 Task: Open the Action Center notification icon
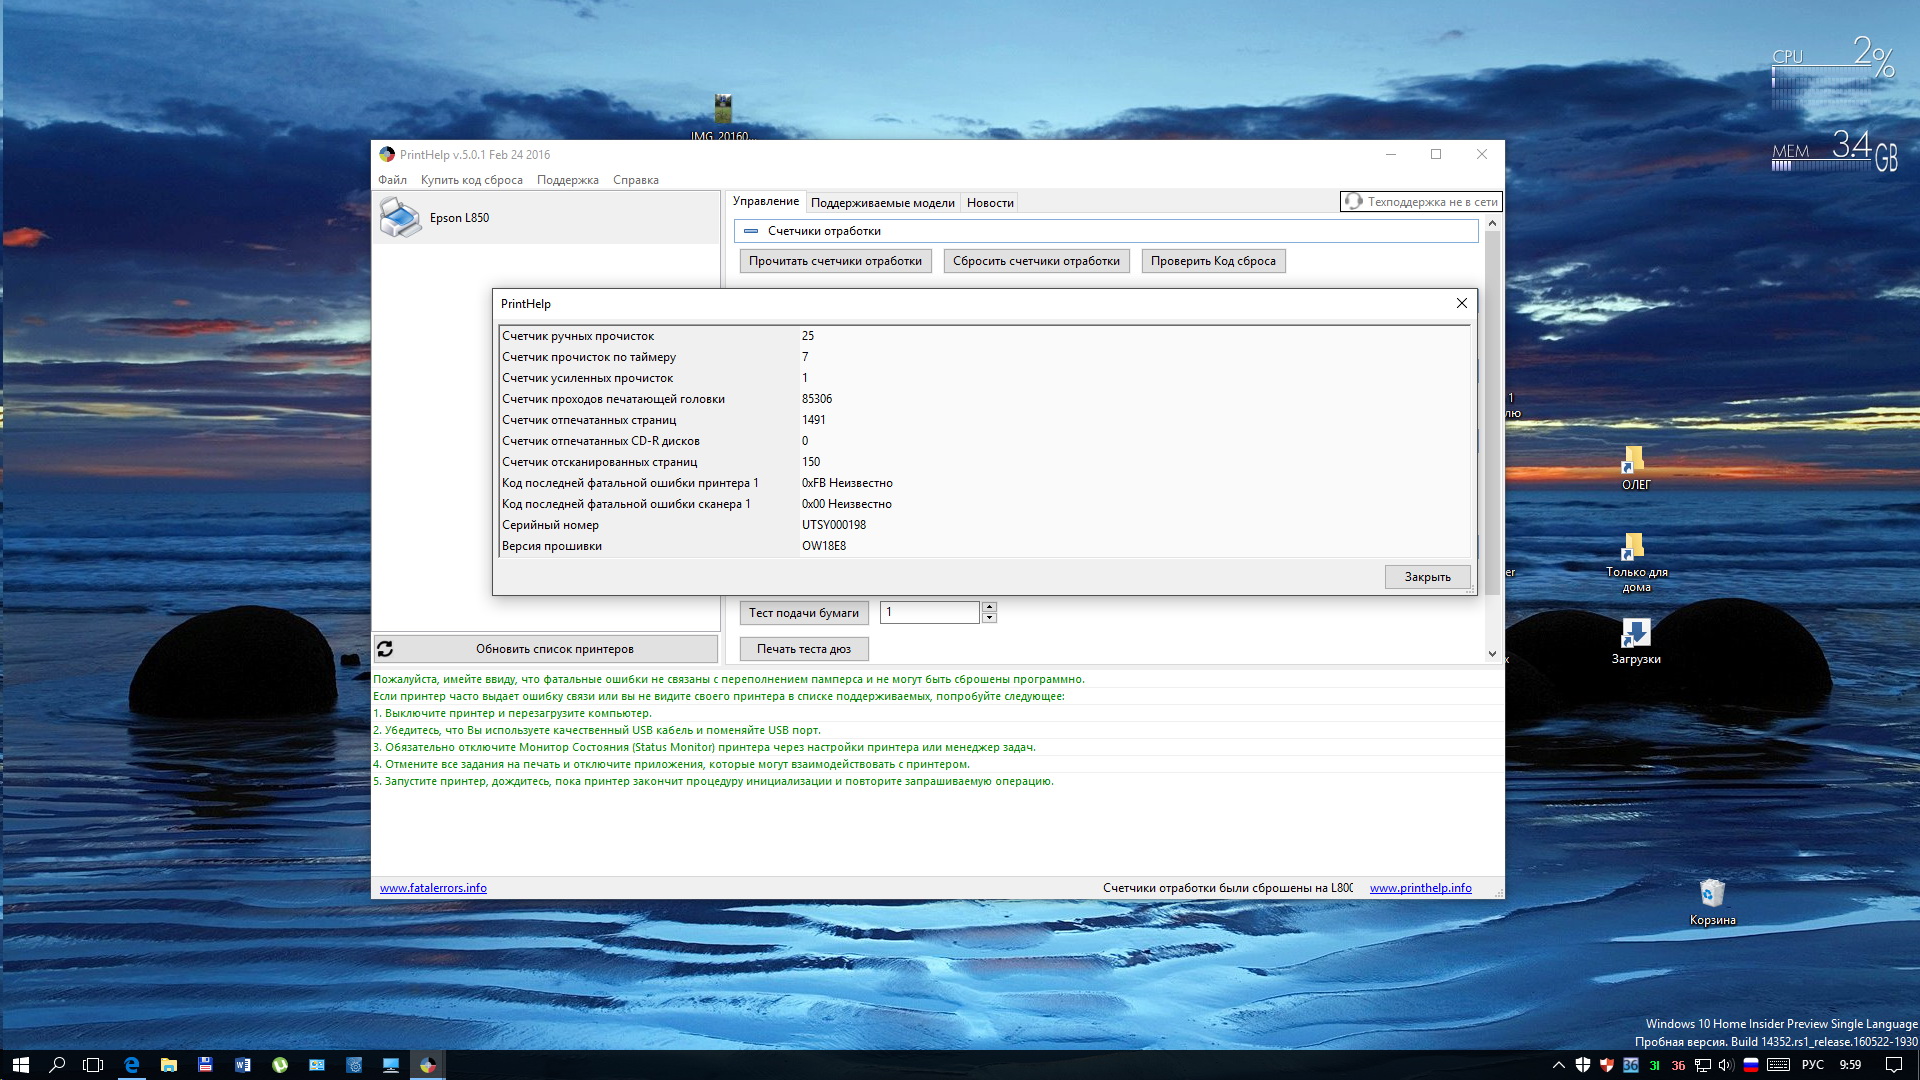[1894, 1065]
